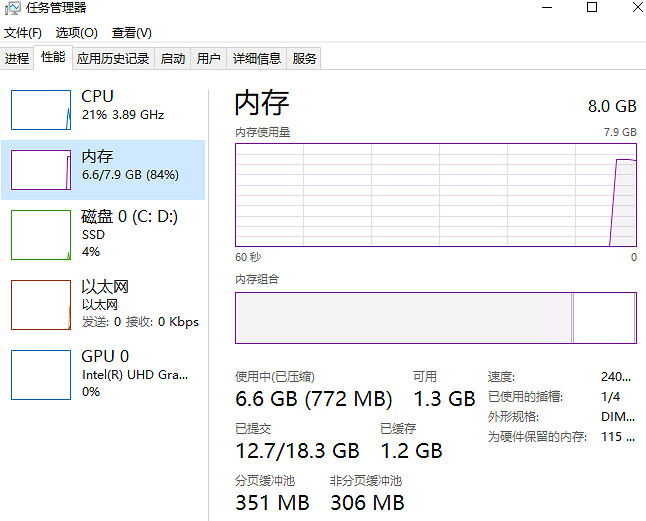Open the 启动 tab
646x521 pixels.
click(173, 59)
